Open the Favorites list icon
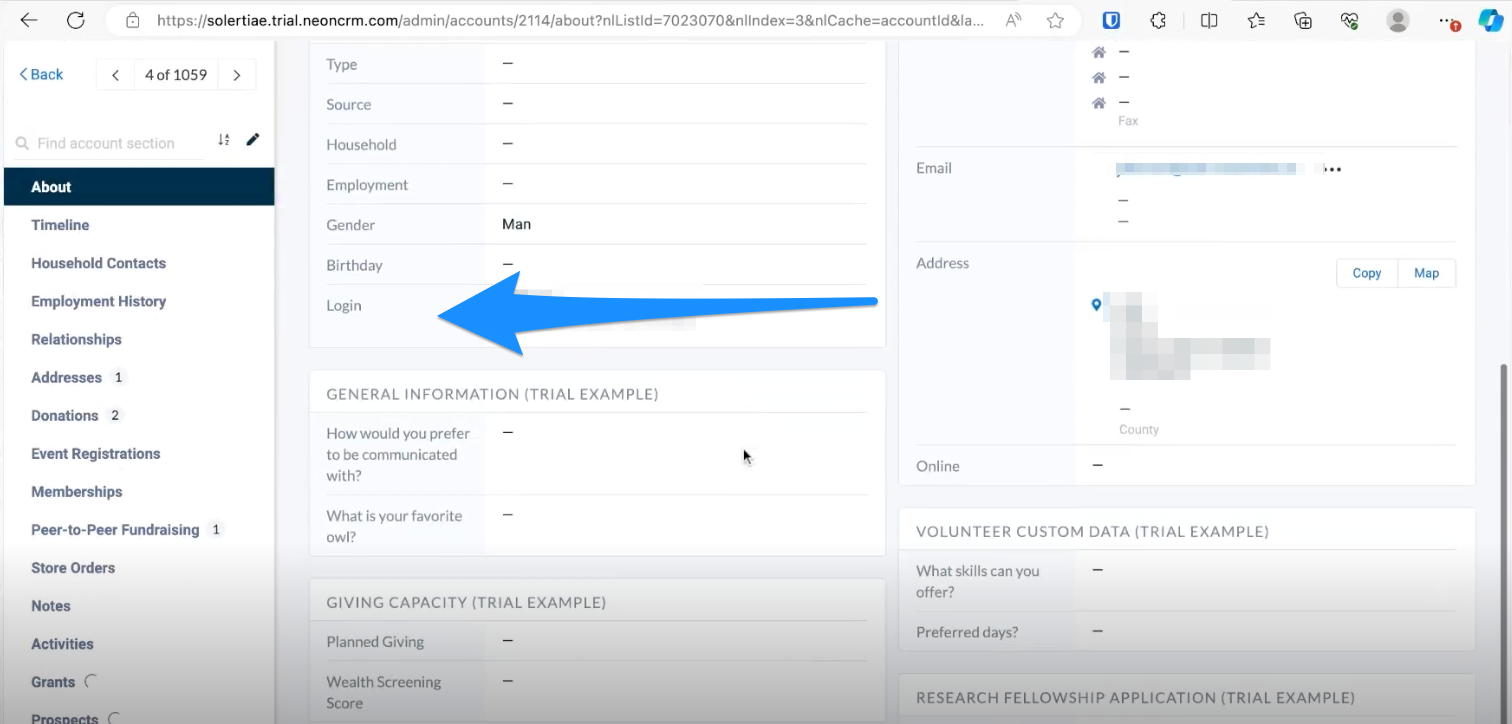 click(1256, 20)
